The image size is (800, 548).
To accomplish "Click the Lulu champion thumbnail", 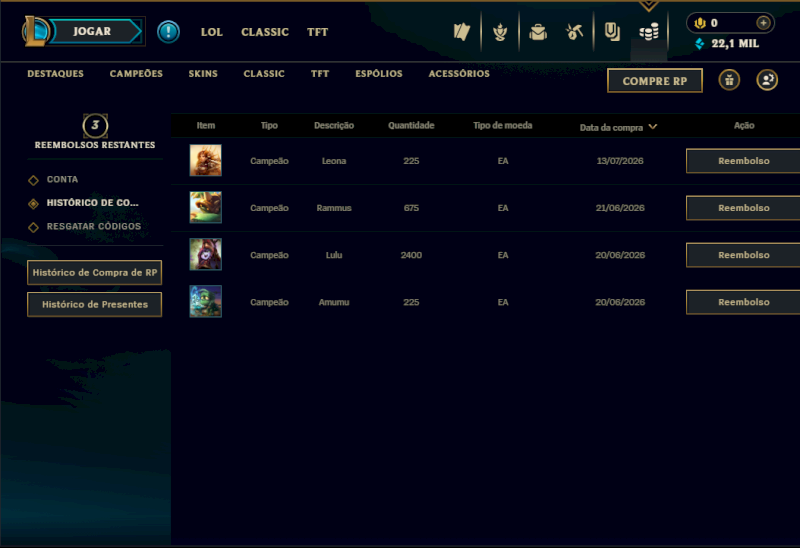I will coord(206,254).
